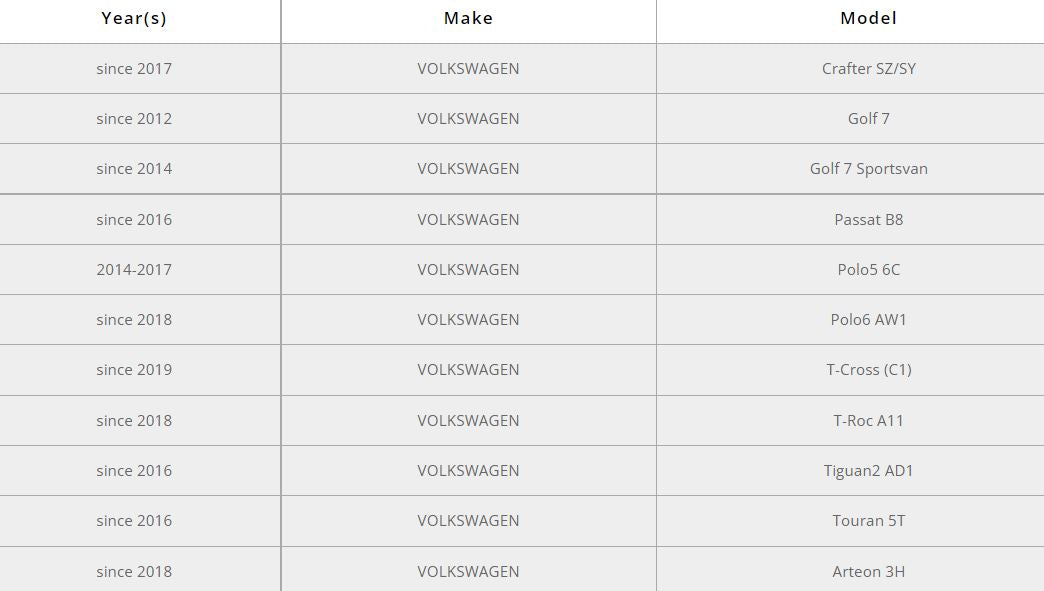Image resolution: width=1044 pixels, height=591 pixels.
Task: Select the T-Roc A11 model cell
Action: 868,421
